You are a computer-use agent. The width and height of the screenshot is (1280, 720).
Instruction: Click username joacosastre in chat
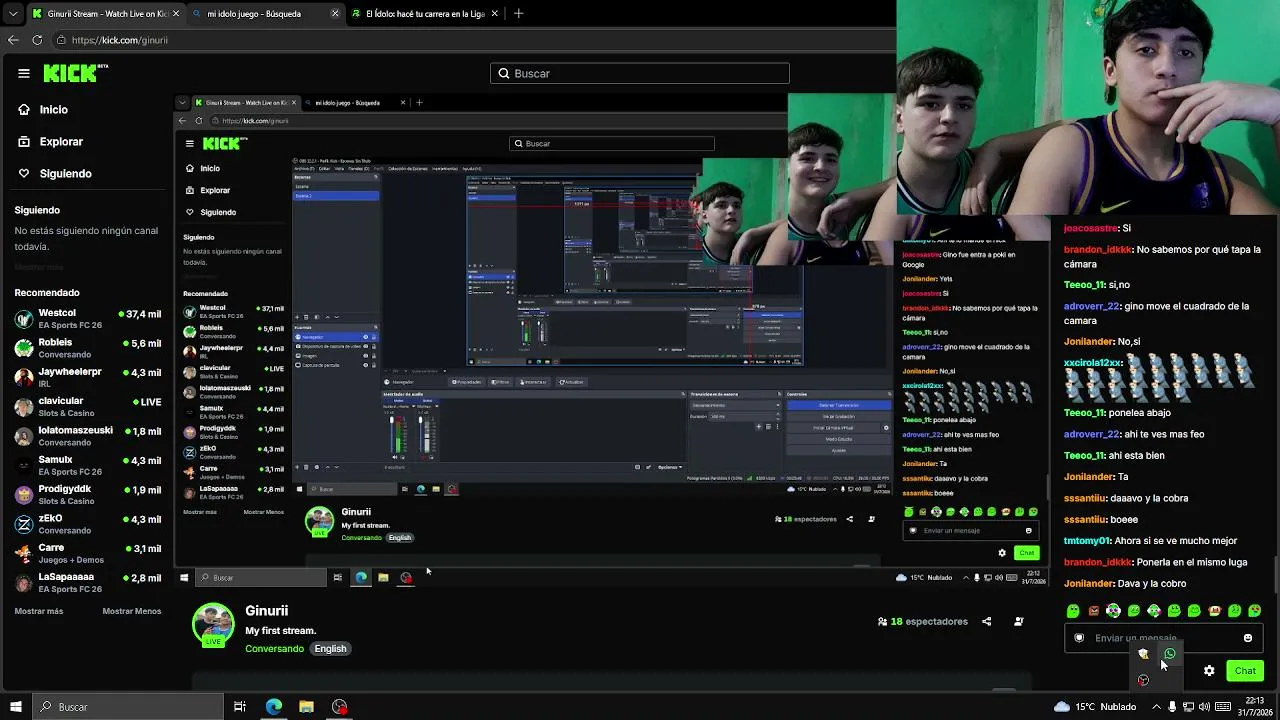click(1090, 228)
